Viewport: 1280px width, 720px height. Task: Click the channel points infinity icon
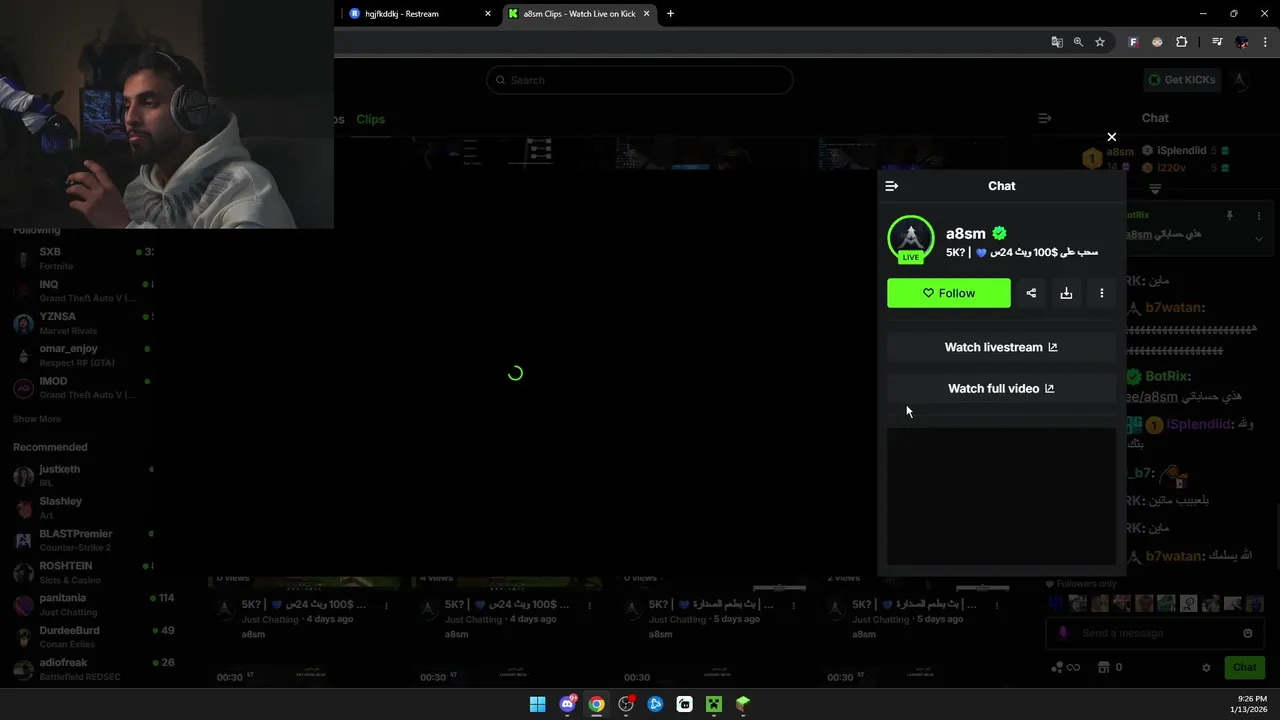tap(1065, 667)
